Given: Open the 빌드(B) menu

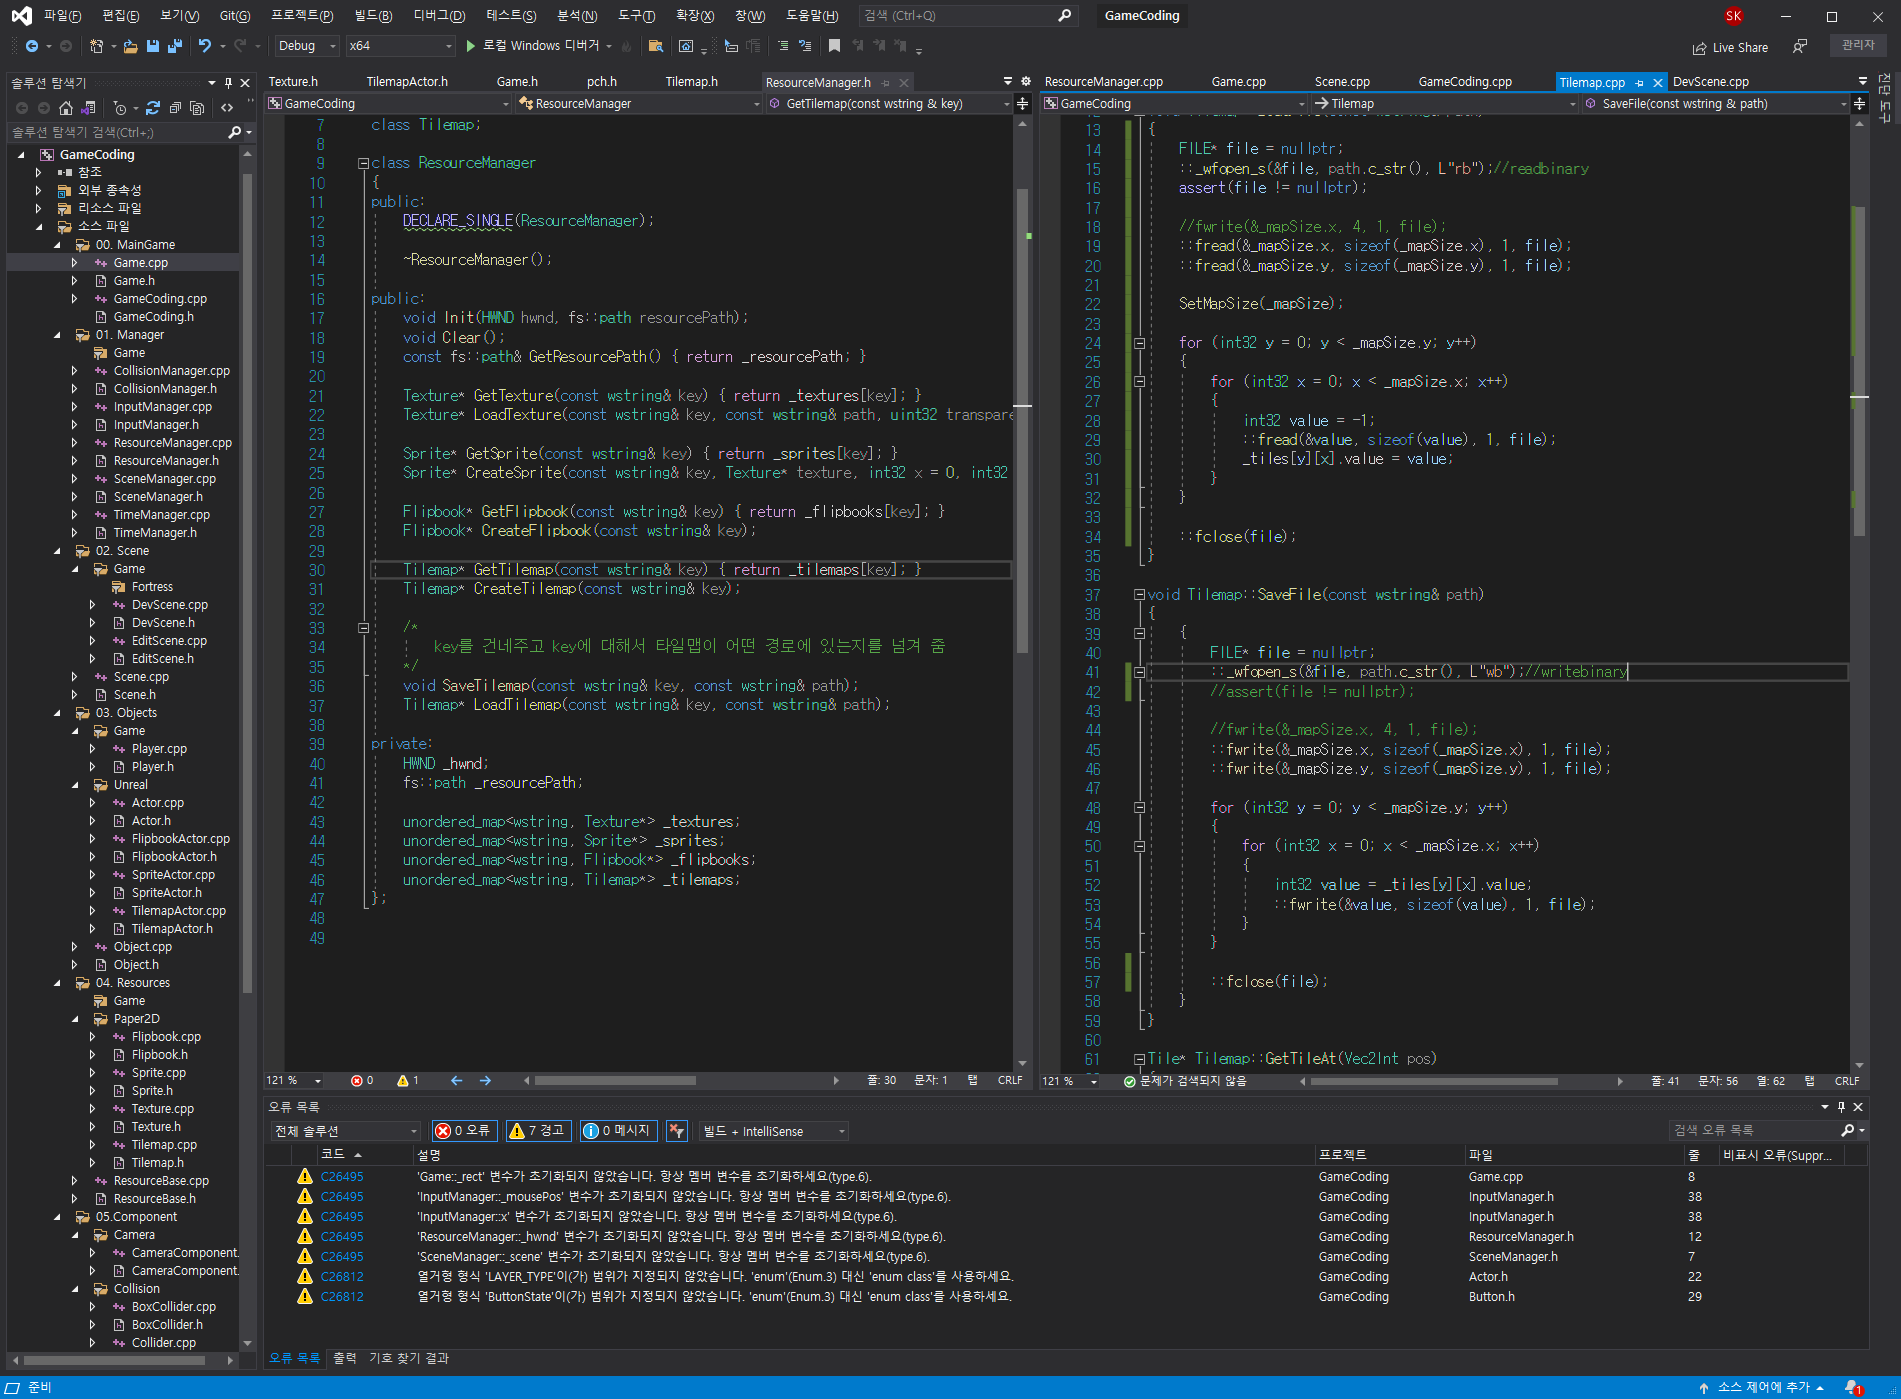Looking at the screenshot, I should point(373,16).
